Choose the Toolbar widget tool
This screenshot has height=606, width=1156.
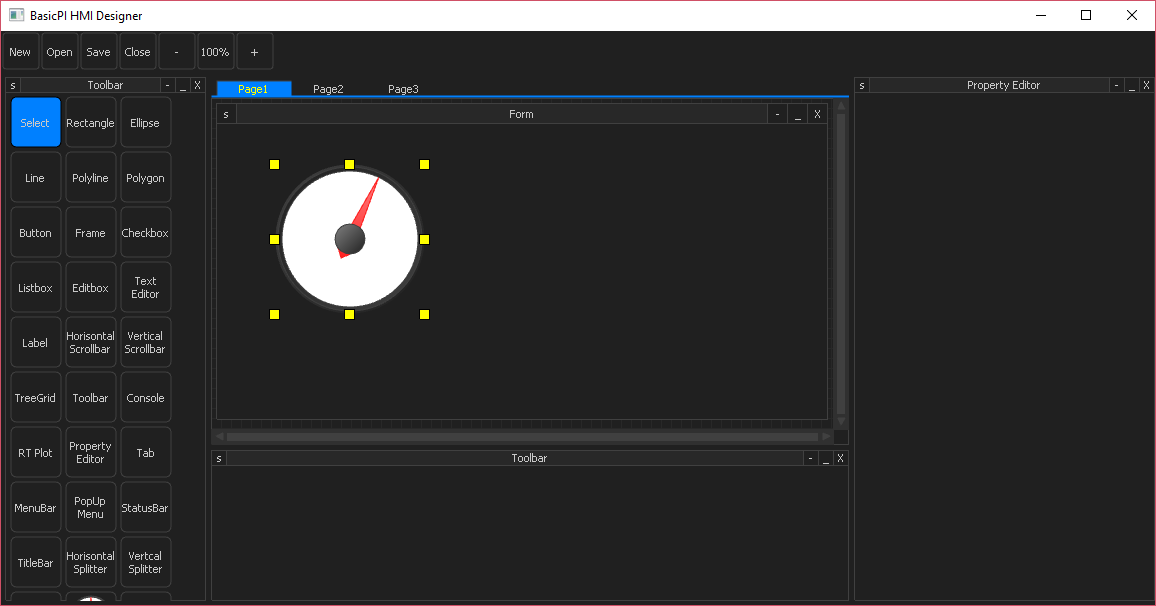pos(91,398)
